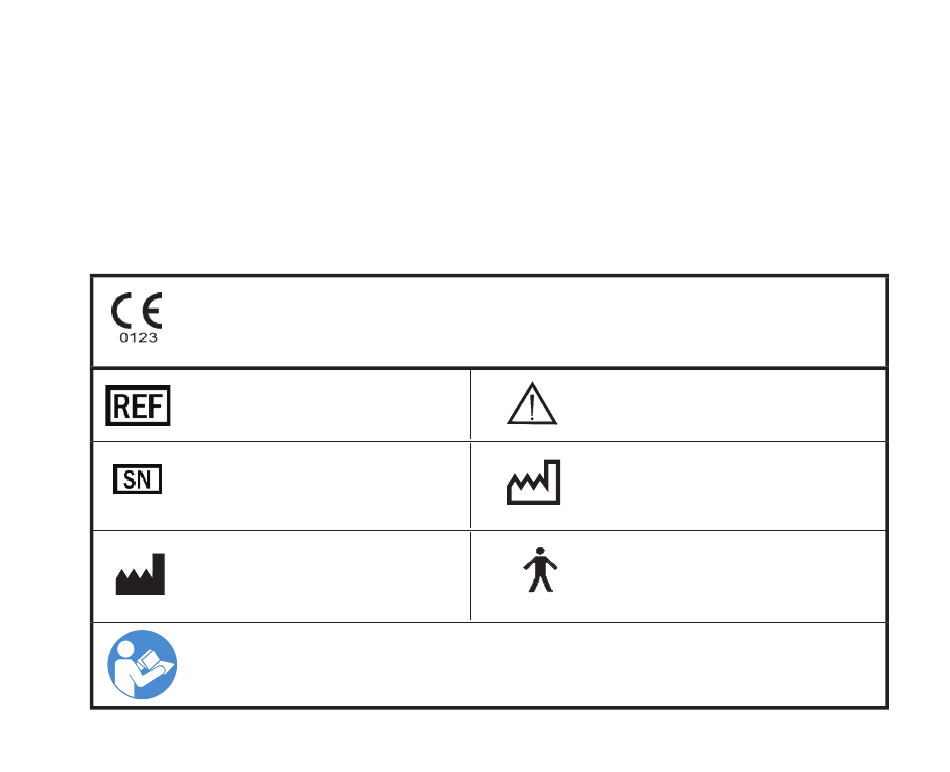
Task: Select the blank area beside the SN symbol
Action: coord(315,486)
